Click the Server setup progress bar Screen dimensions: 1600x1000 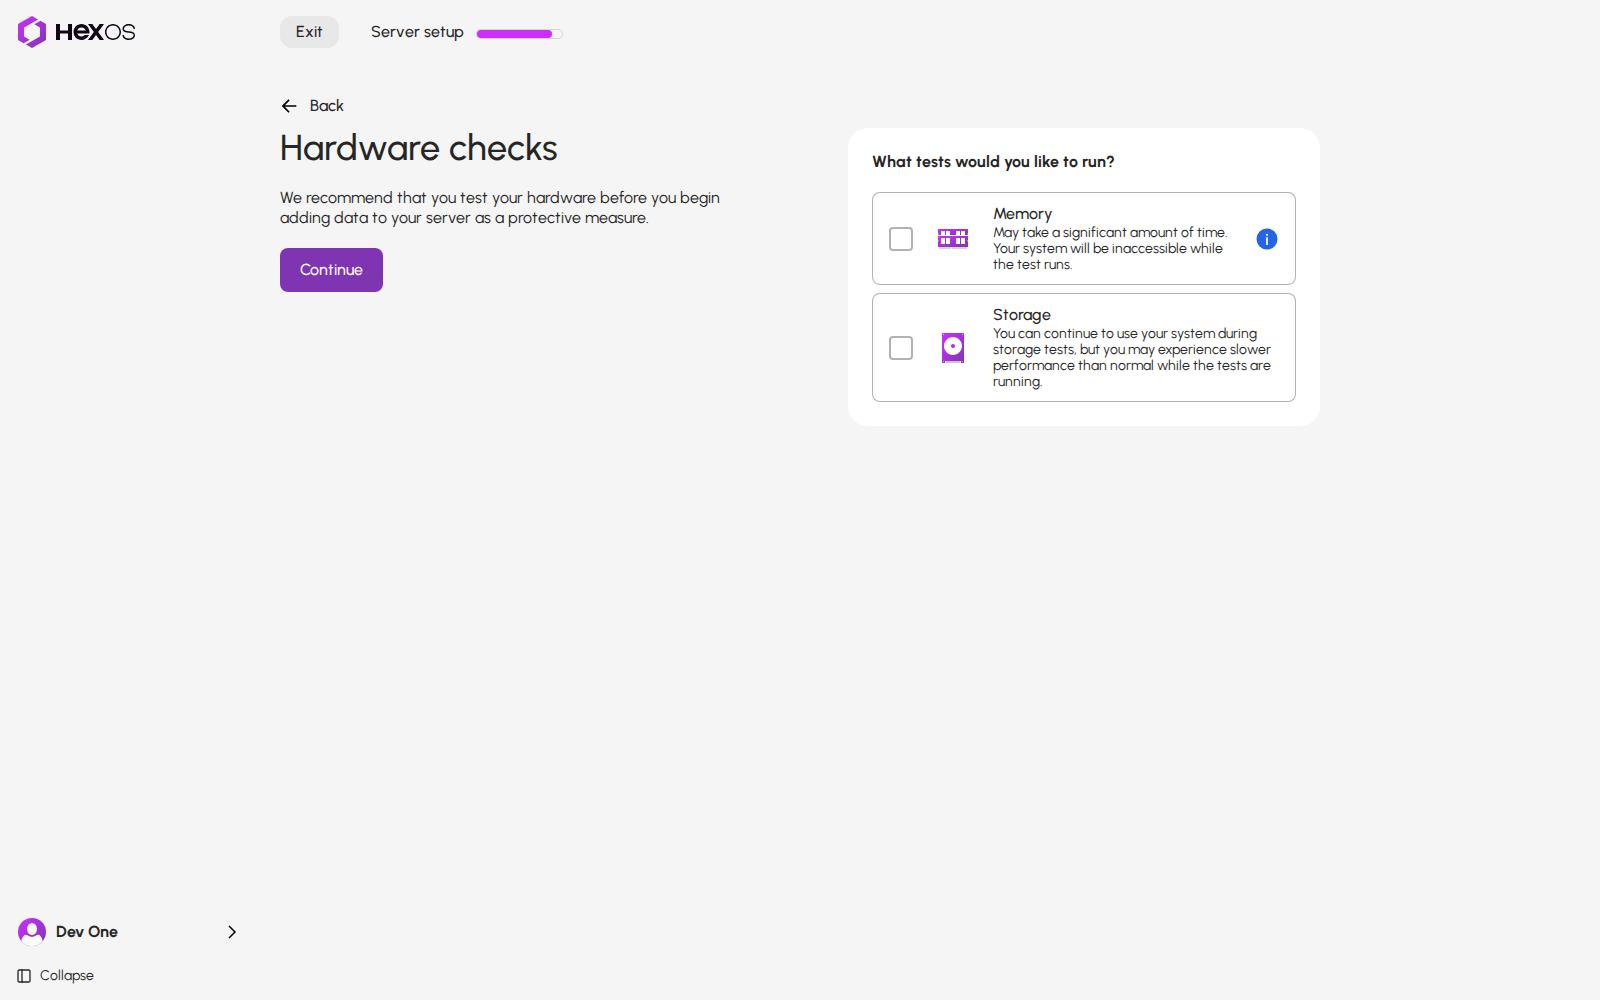tap(520, 34)
